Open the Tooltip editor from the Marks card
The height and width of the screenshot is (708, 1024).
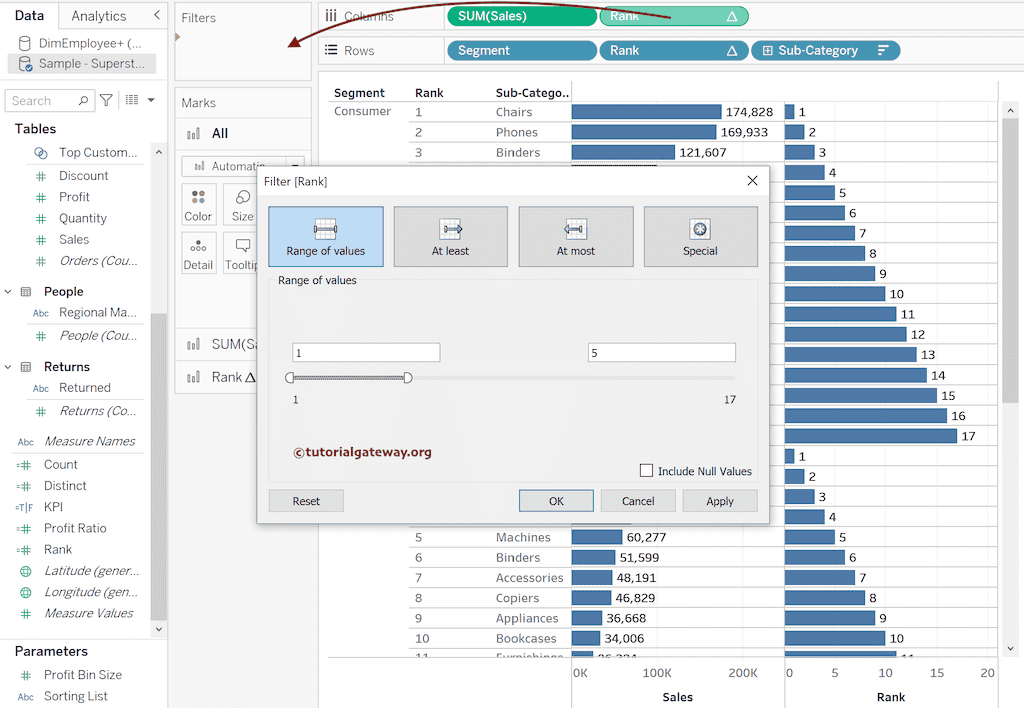[x=242, y=252]
